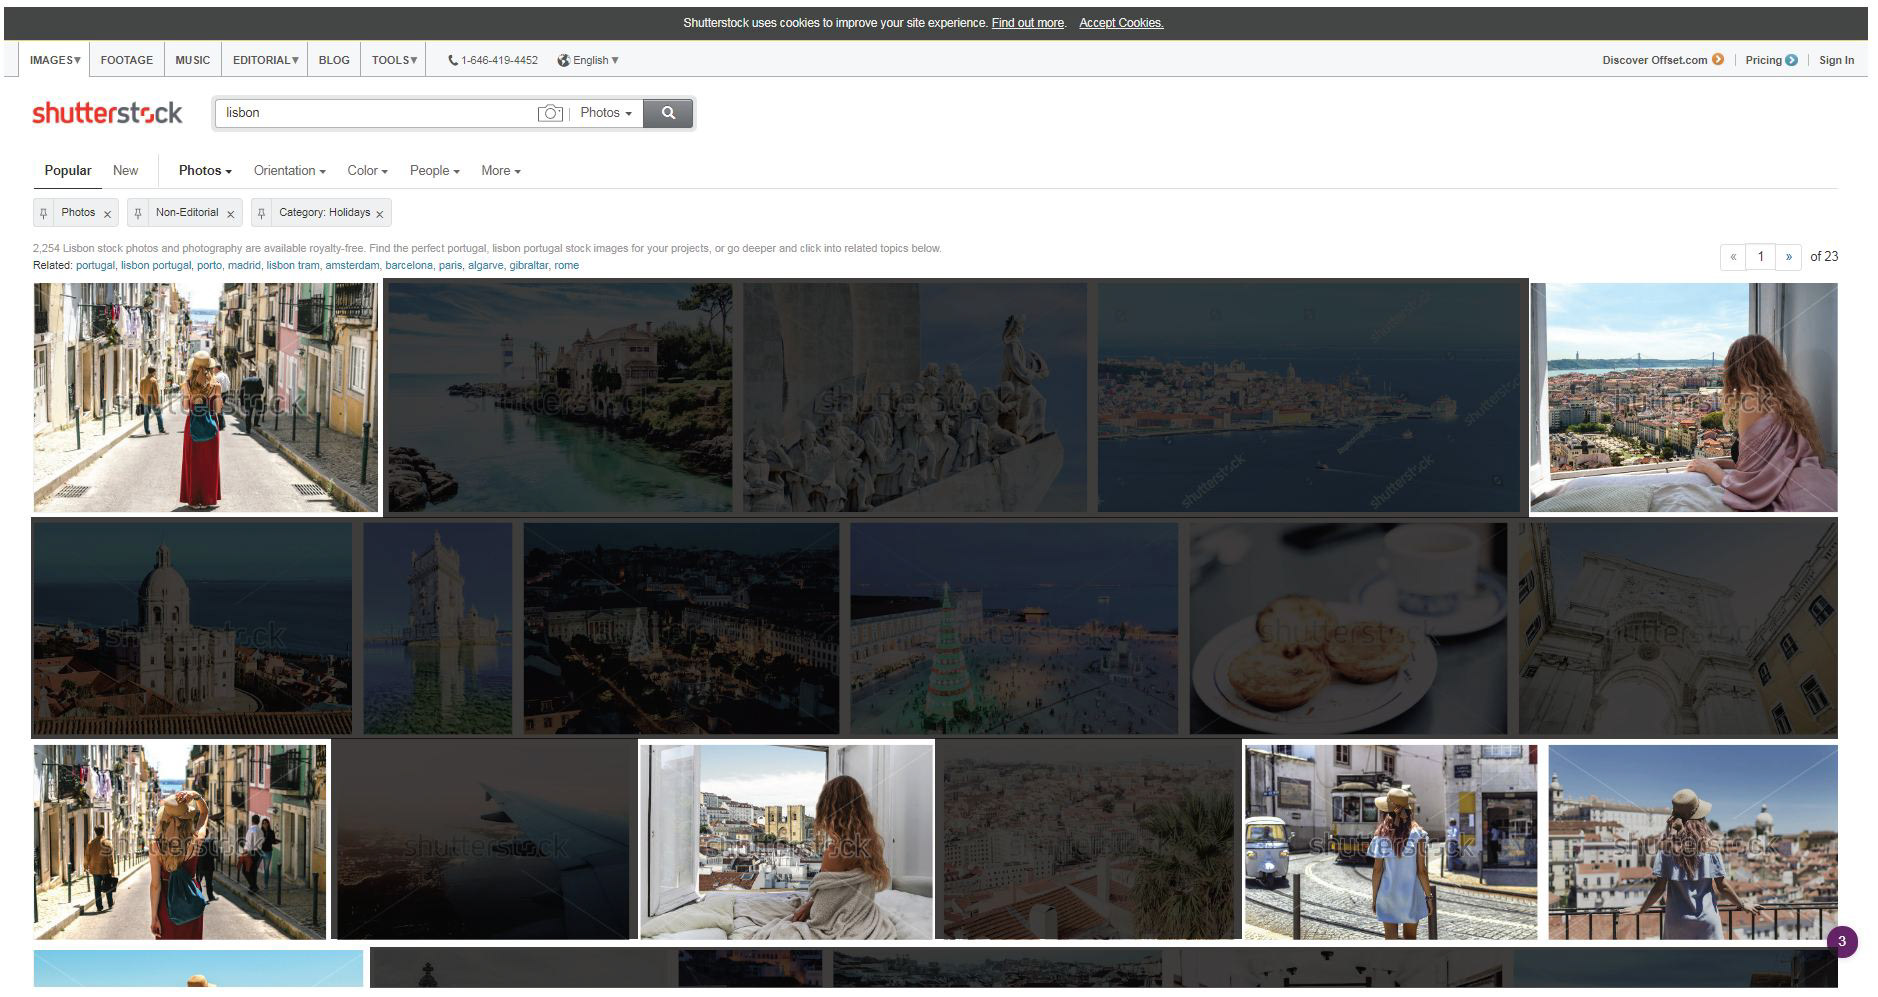Open the BLOG section
Viewport: 1878px width, 997px height.
coord(334,60)
